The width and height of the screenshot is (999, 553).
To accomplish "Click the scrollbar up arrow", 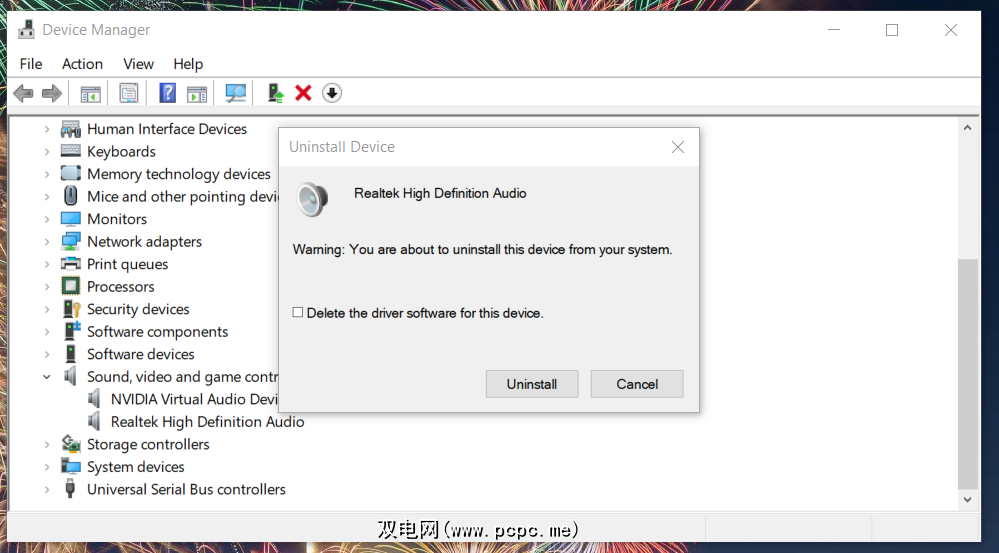I will pyautogui.click(x=967, y=127).
